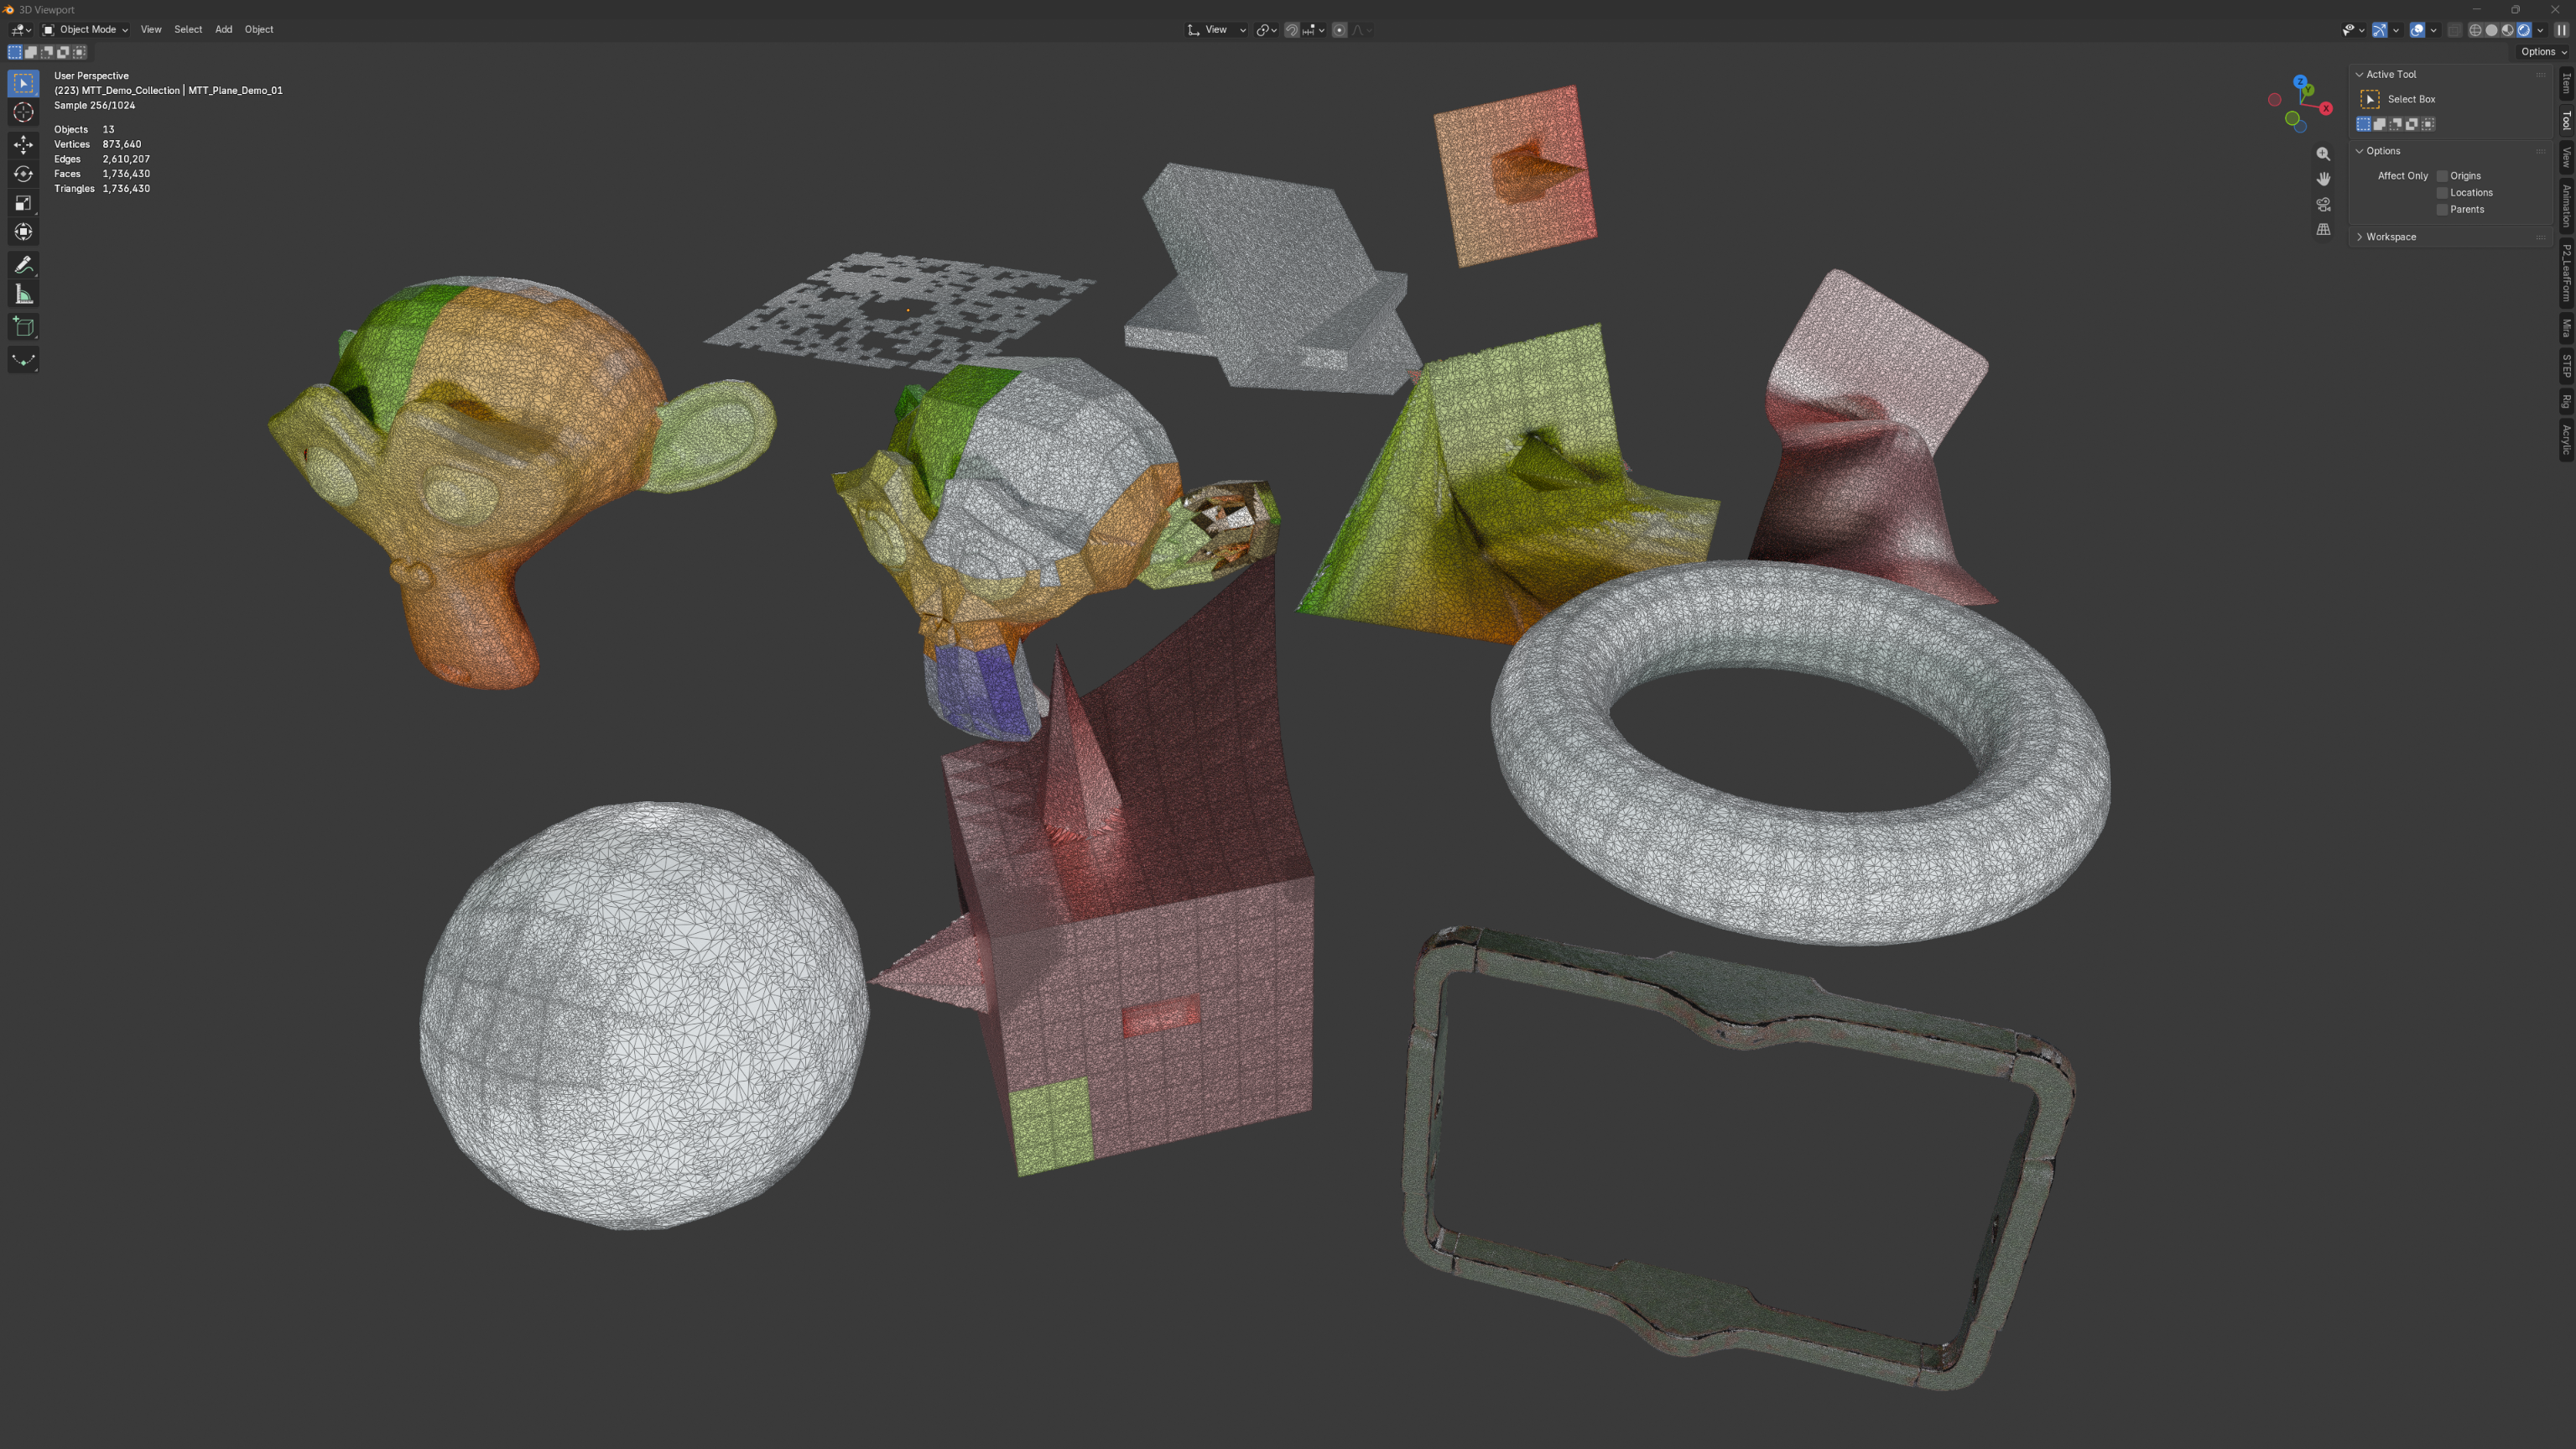Viewport: 2576px width, 1449px height.
Task: Open the viewport shading options dropdown
Action: [2540, 30]
